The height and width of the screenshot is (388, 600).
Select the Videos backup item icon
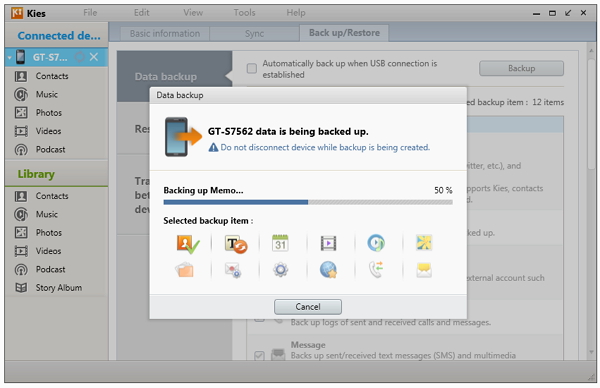(x=328, y=243)
